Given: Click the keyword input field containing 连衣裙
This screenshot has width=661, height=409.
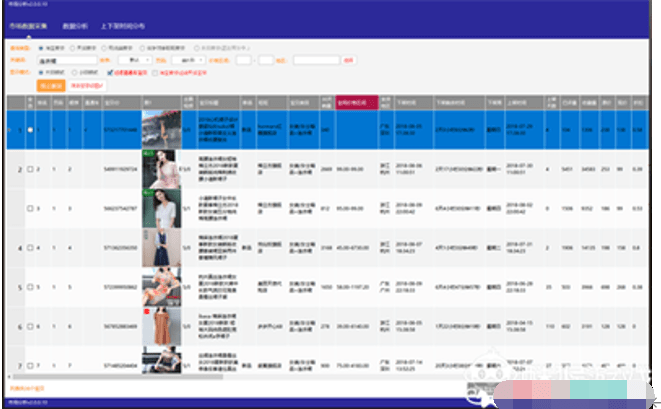Looking at the screenshot, I should 67,60.
